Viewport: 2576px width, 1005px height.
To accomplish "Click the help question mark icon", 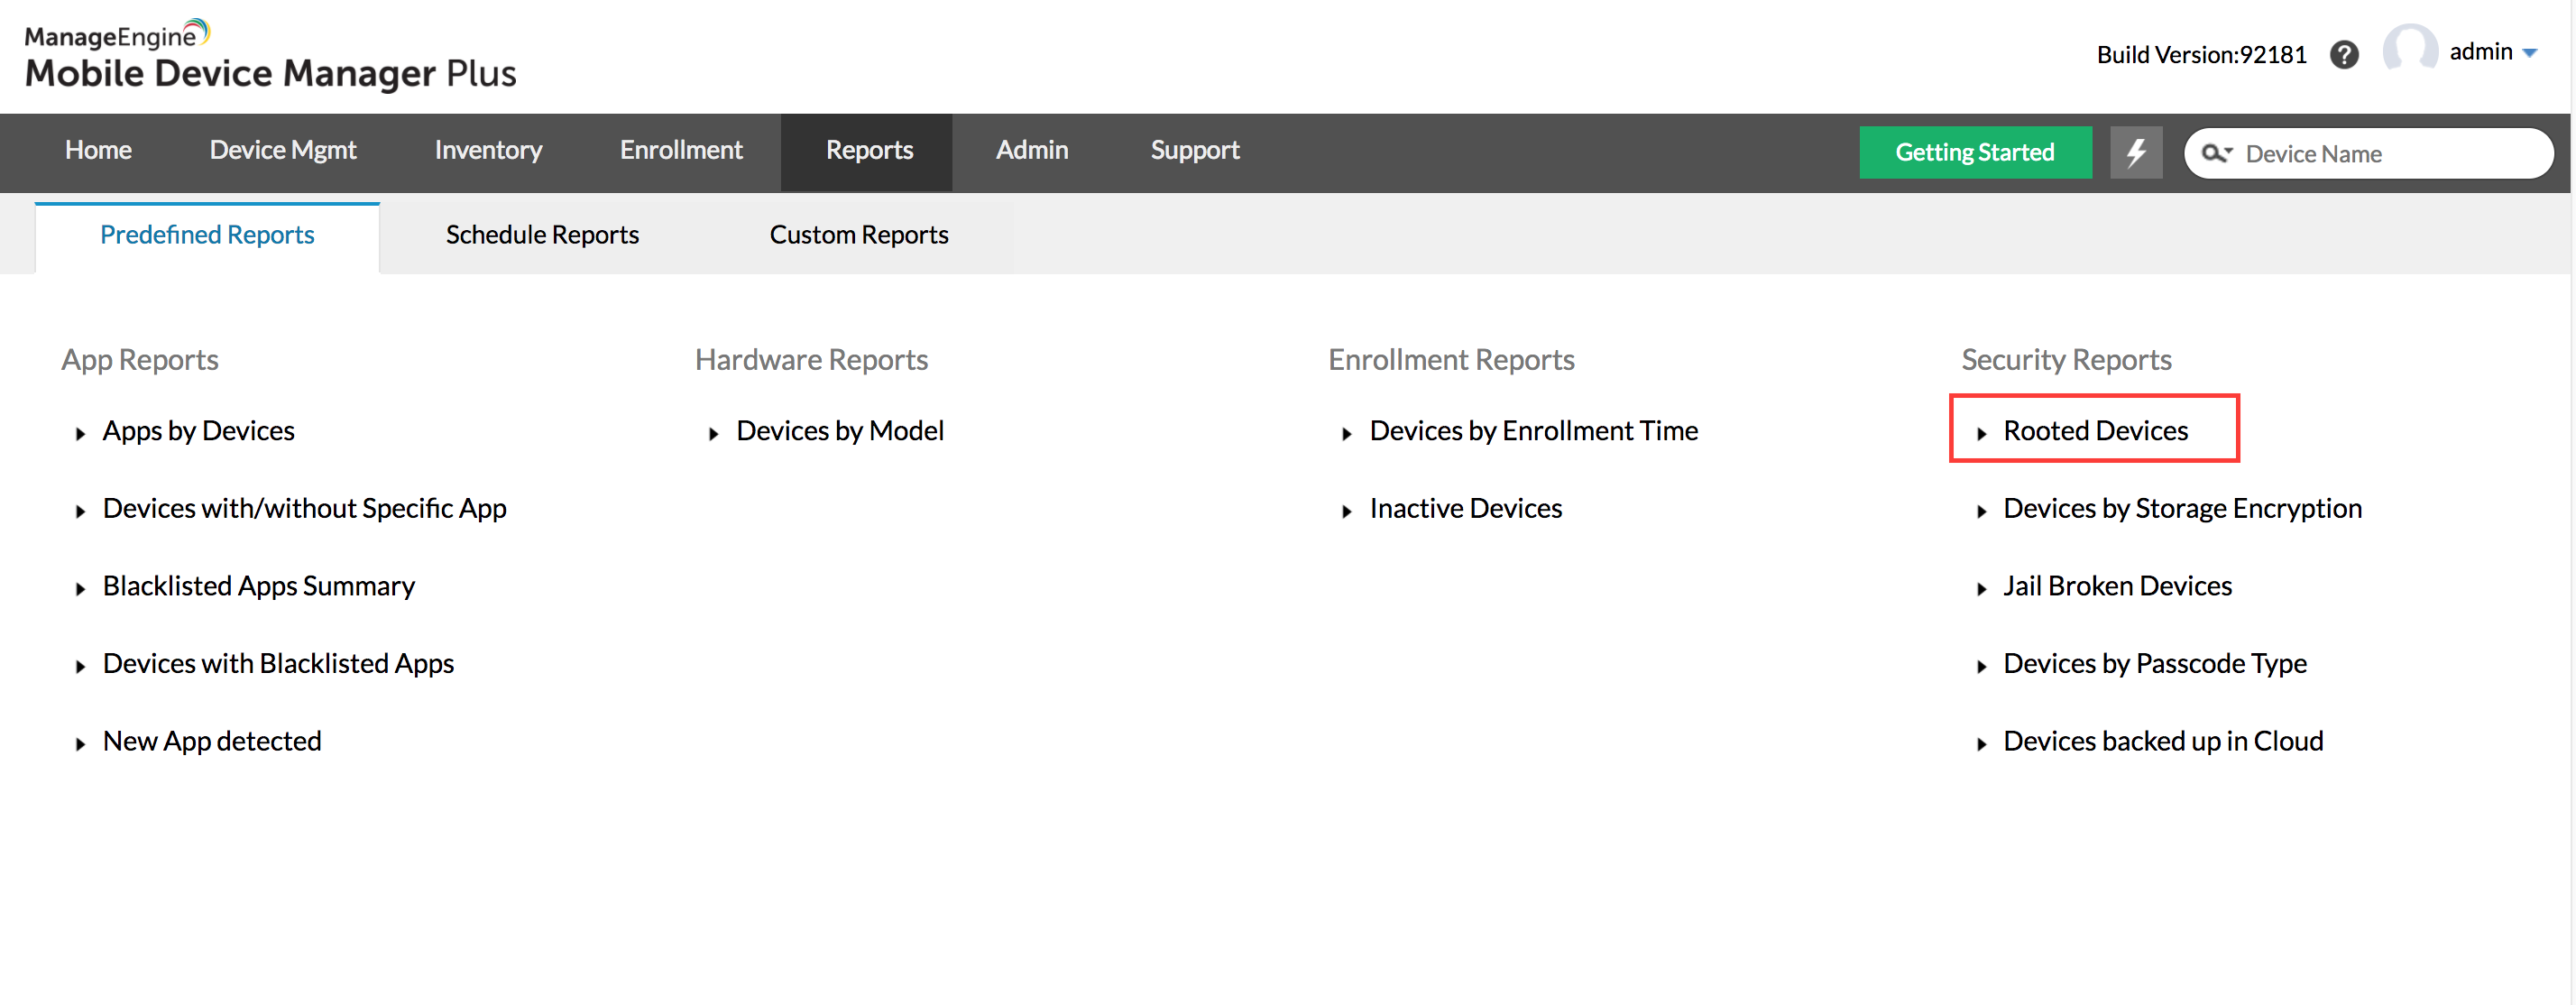I will tap(2343, 54).
